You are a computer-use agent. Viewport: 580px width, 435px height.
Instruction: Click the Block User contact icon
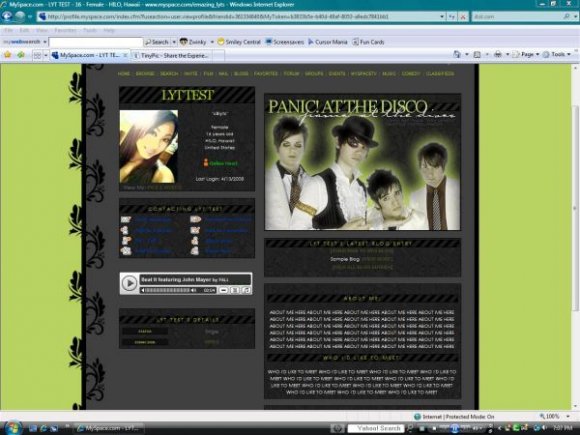(x=195, y=240)
